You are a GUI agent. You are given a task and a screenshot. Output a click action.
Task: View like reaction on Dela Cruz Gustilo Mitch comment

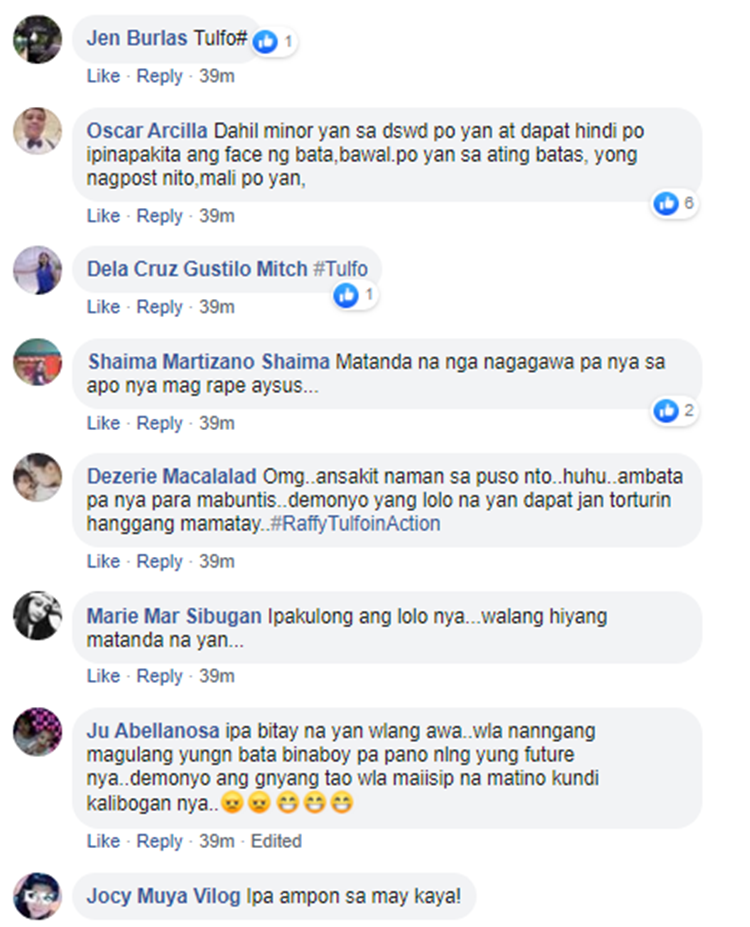(355, 294)
